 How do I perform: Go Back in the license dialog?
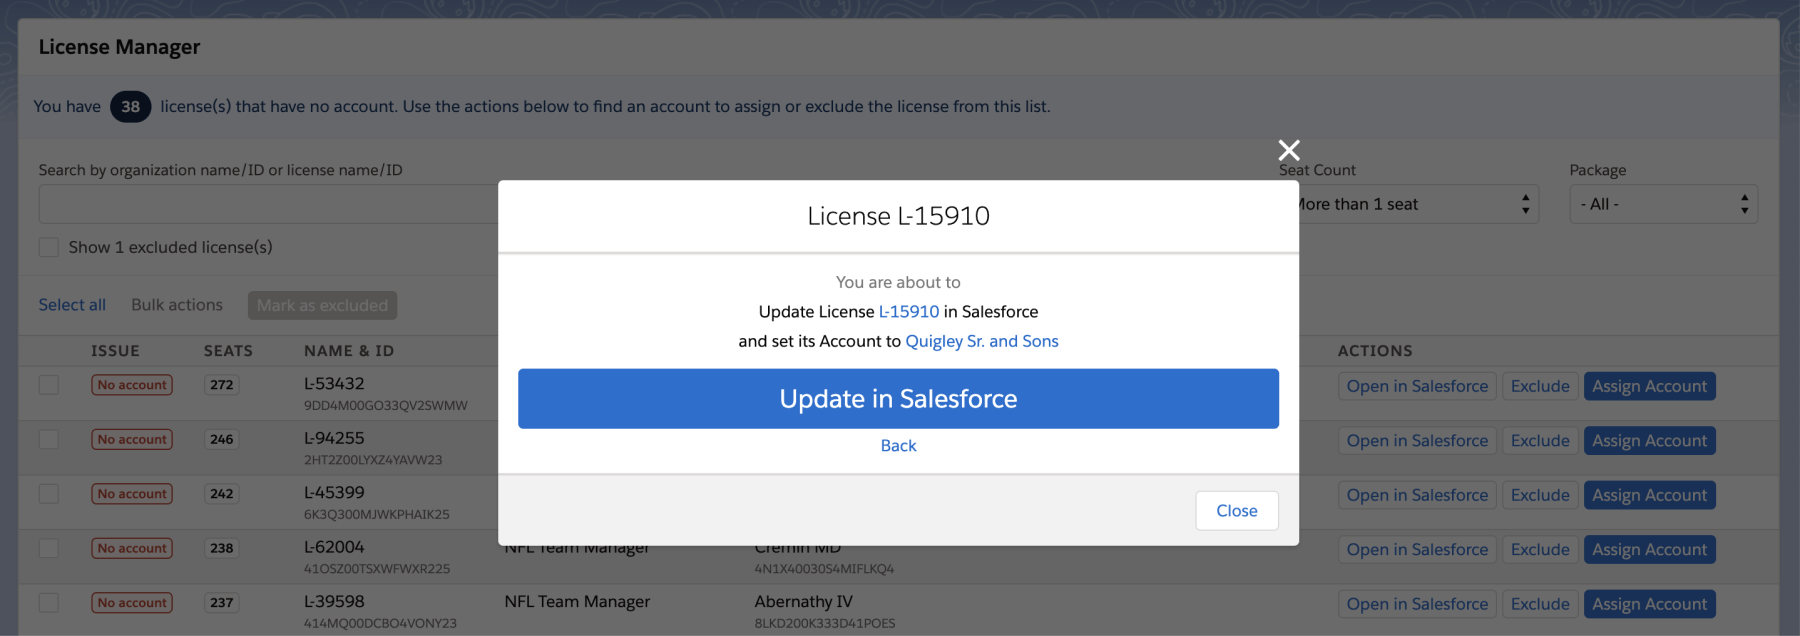coord(898,446)
